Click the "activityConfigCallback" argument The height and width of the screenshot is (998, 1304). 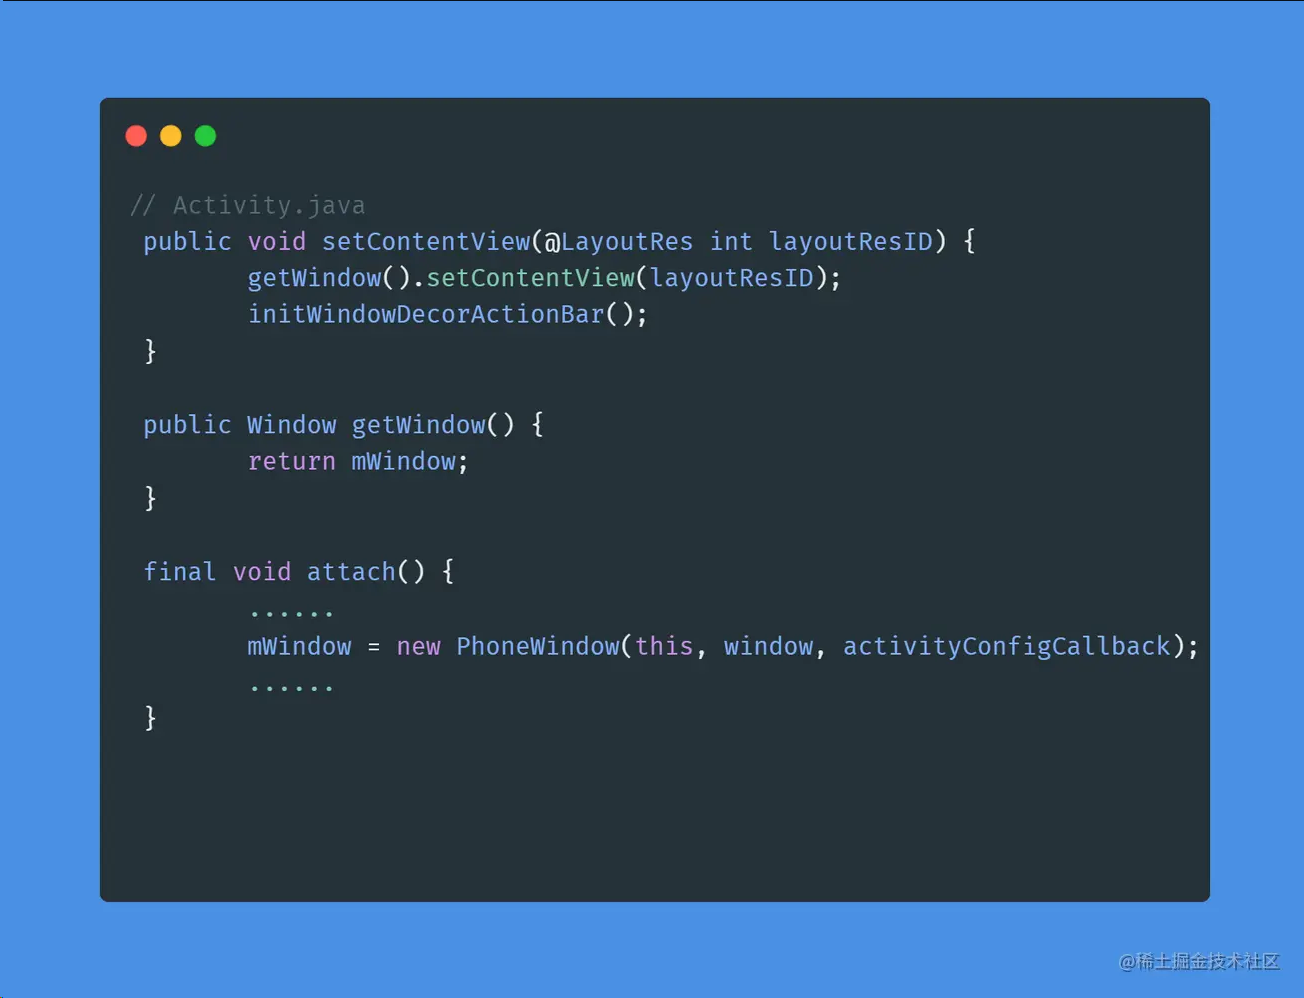(1006, 647)
